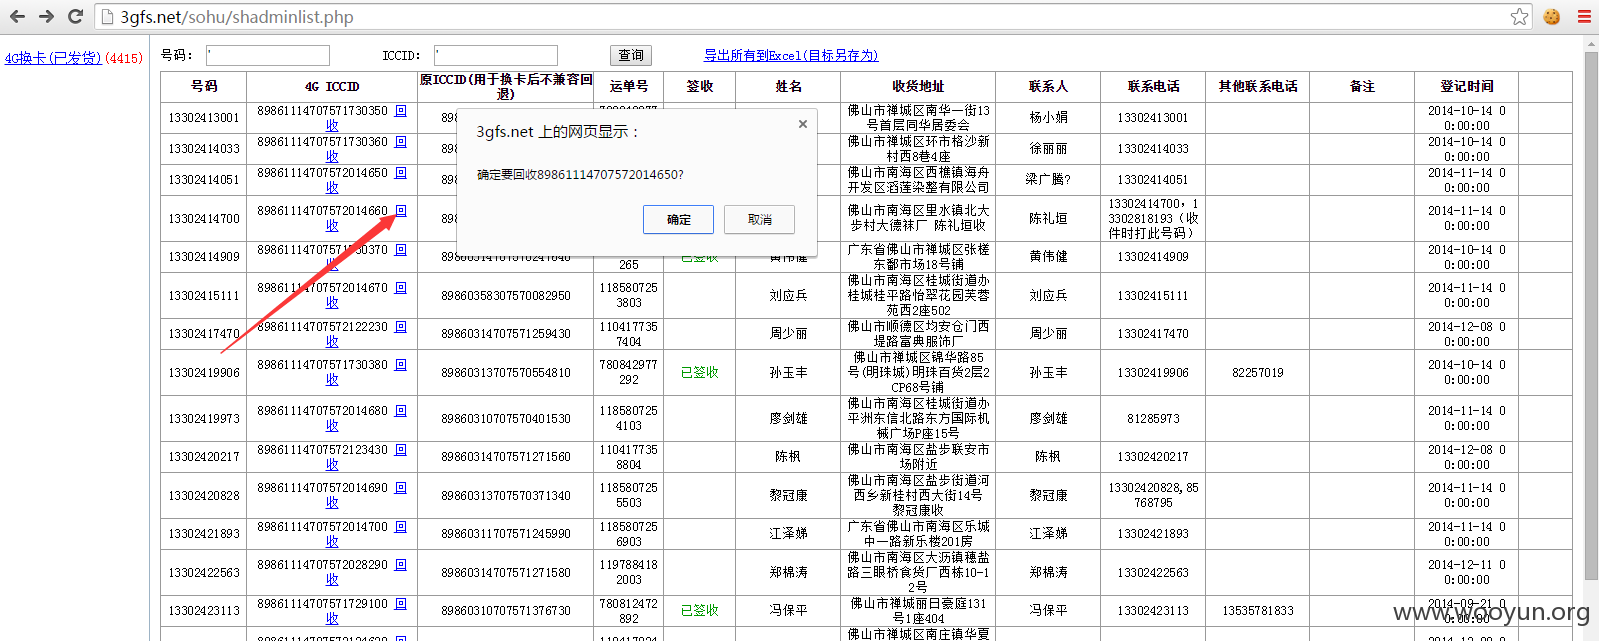The image size is (1599, 641).
Task: Open the cookie extension icon
Action: (x=1552, y=16)
